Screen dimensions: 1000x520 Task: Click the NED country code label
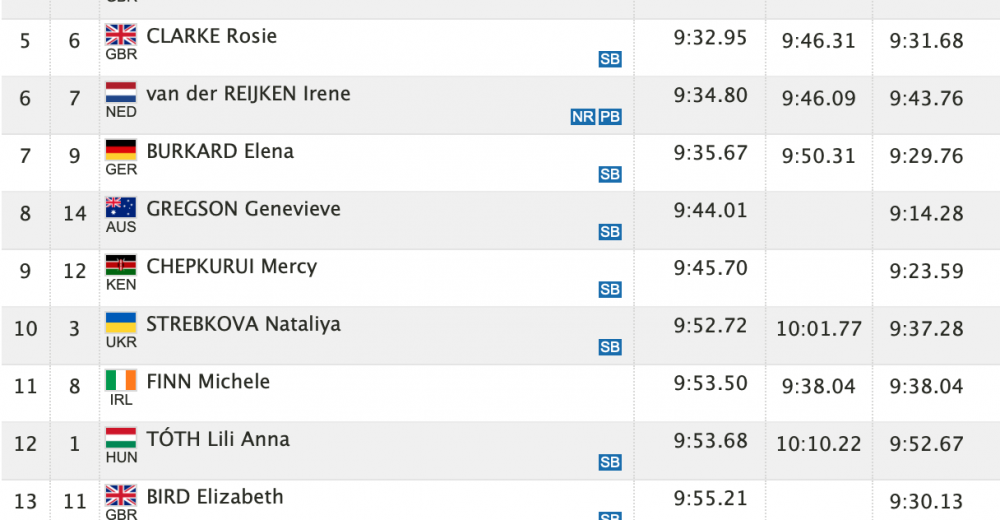click(121, 112)
